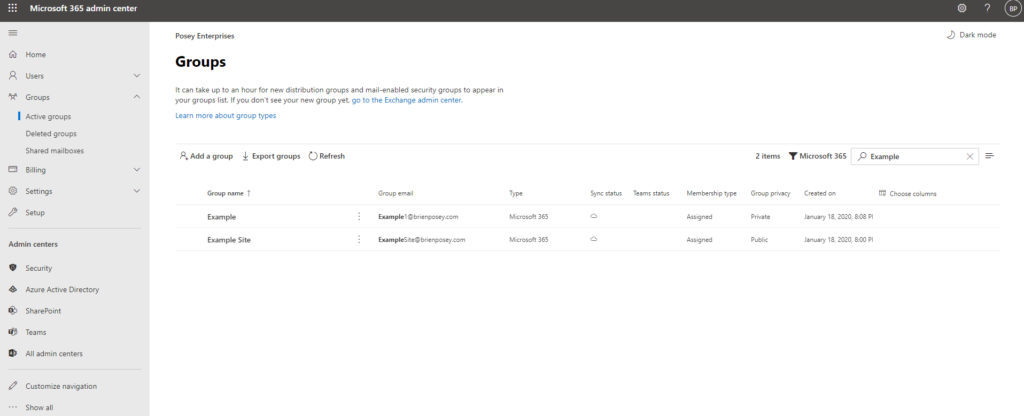
Task: Click the Membership type column header
Action: (711, 193)
